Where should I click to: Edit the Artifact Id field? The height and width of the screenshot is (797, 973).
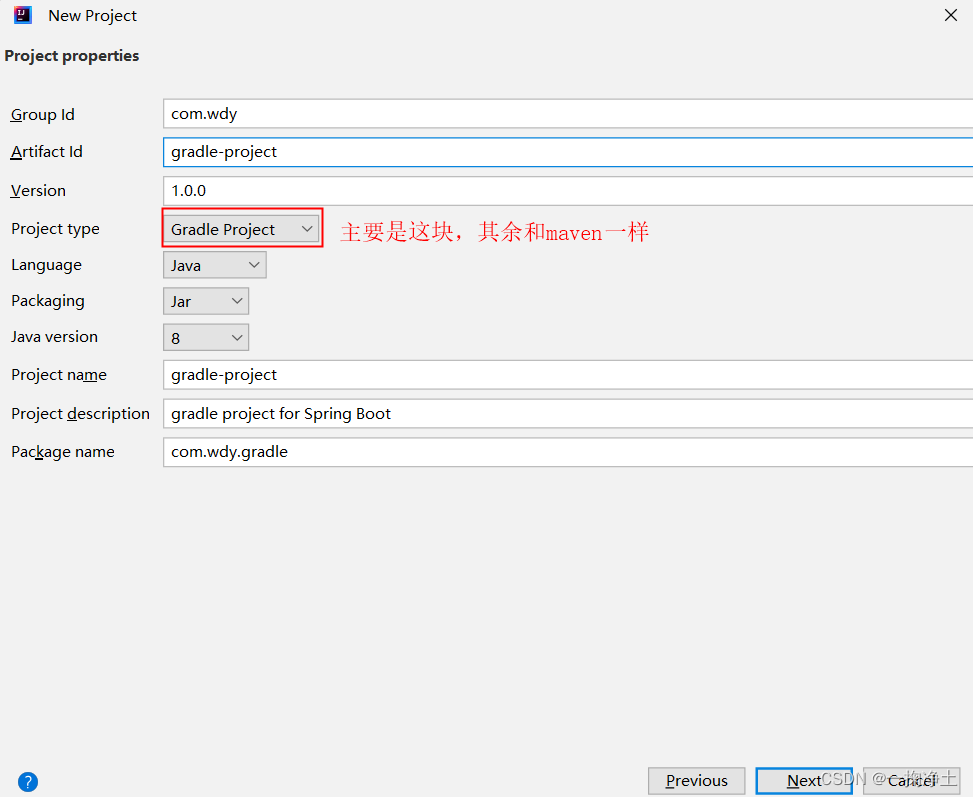568,152
